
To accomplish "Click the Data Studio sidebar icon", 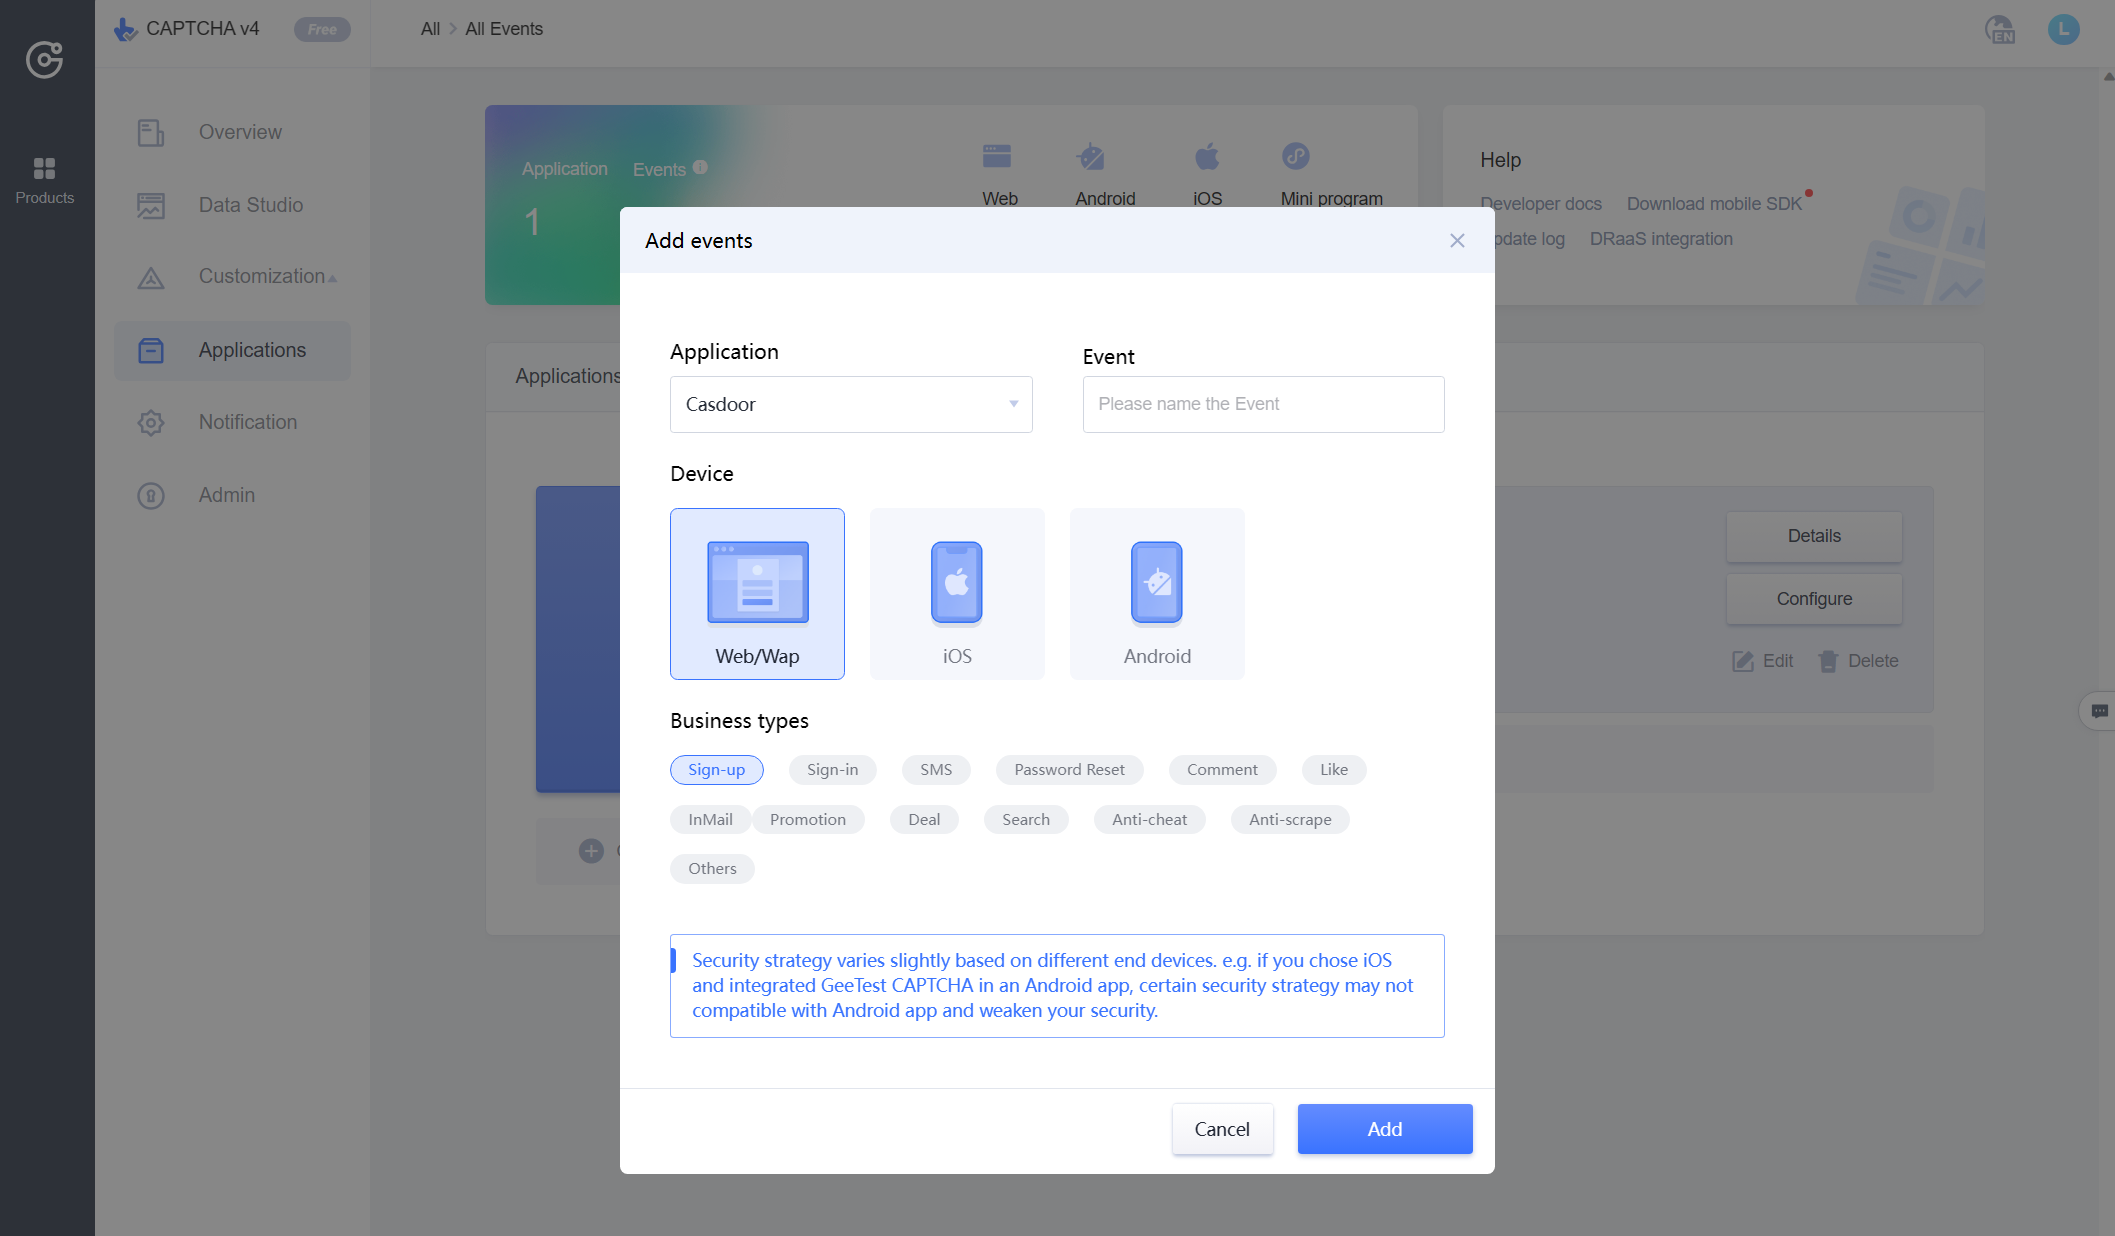I will pyautogui.click(x=149, y=205).
